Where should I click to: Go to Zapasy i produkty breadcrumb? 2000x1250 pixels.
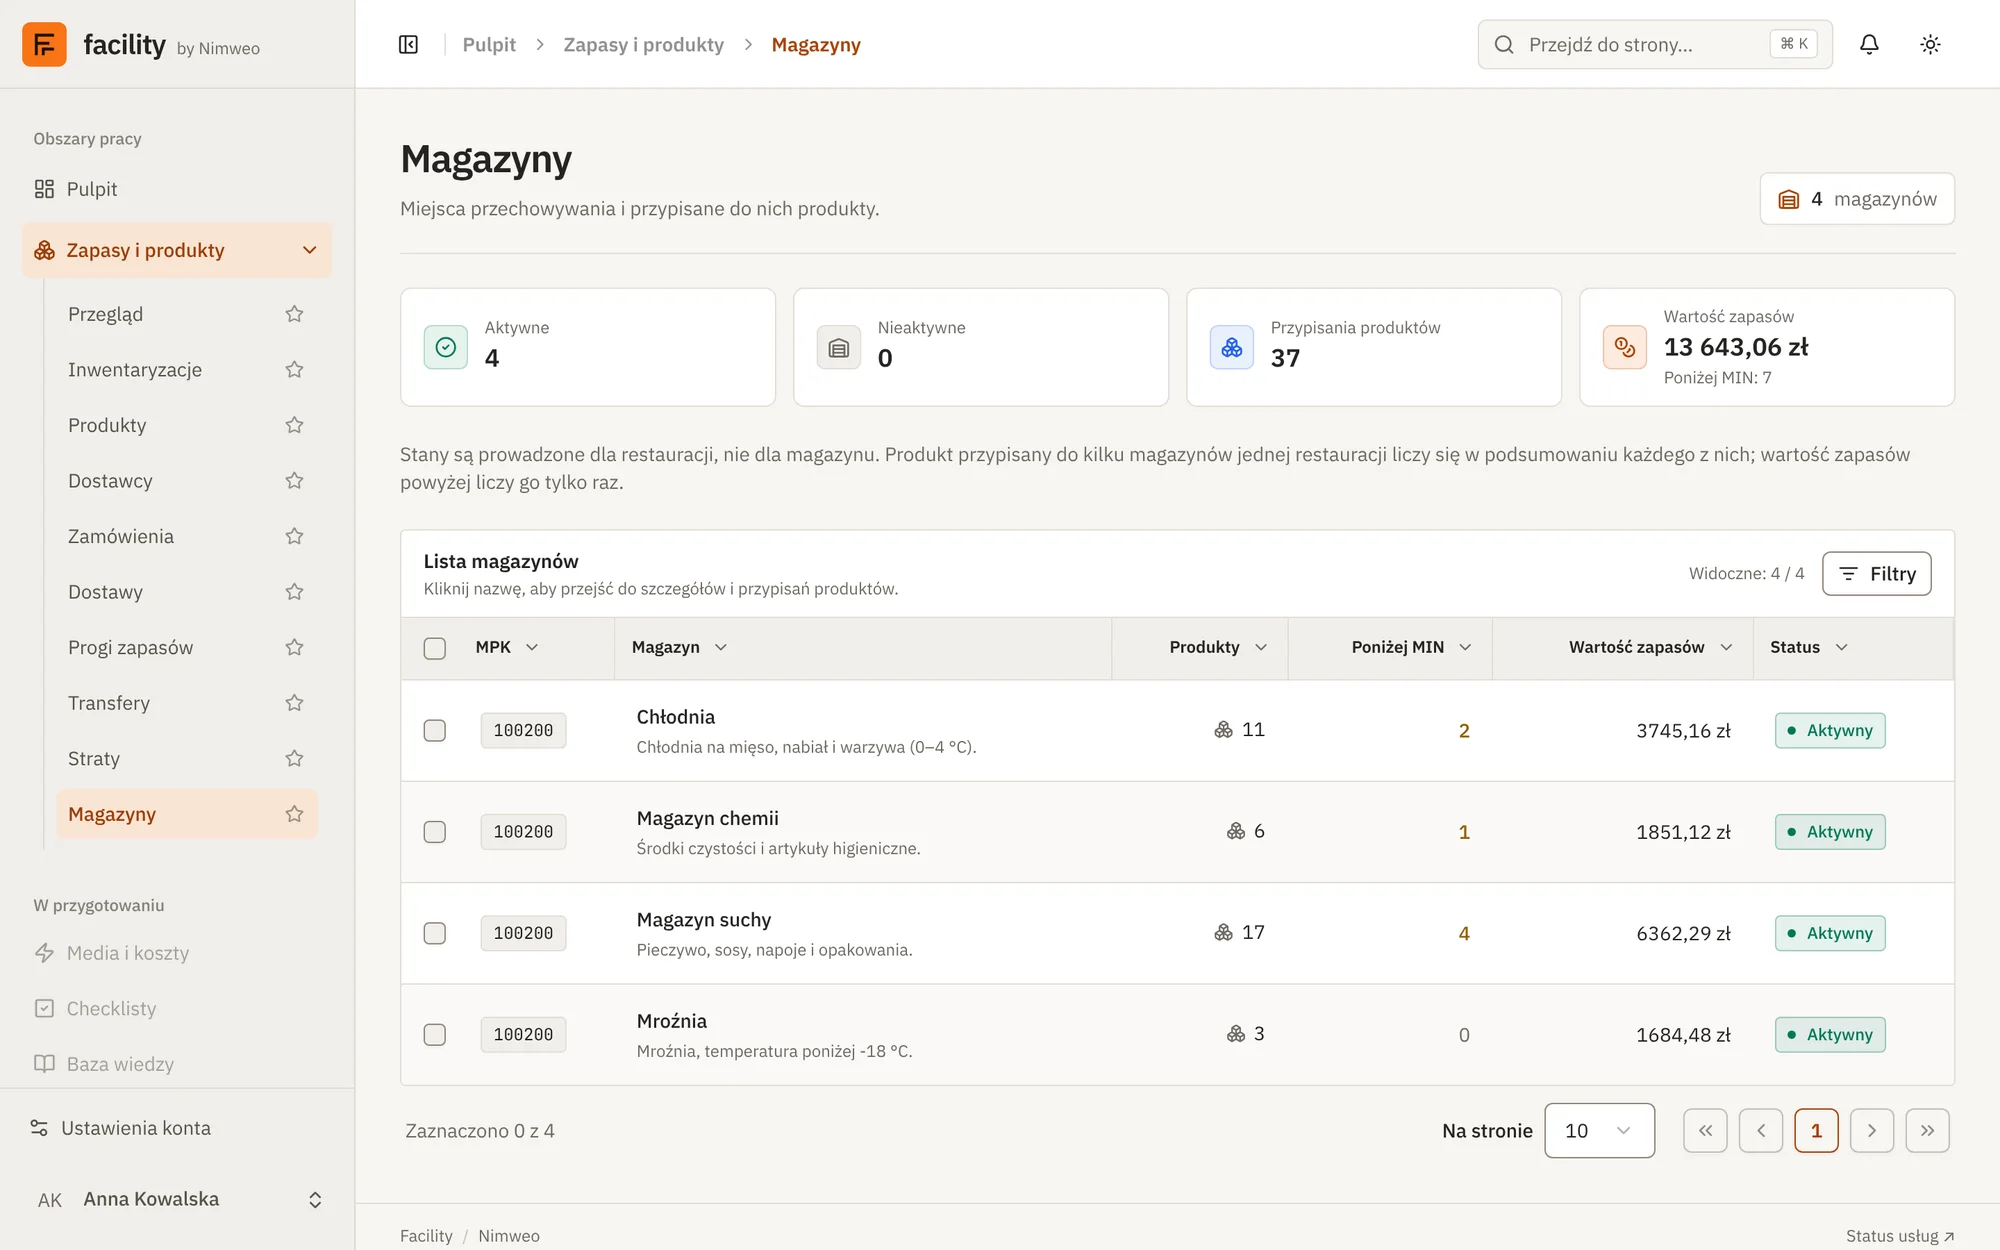click(x=643, y=44)
